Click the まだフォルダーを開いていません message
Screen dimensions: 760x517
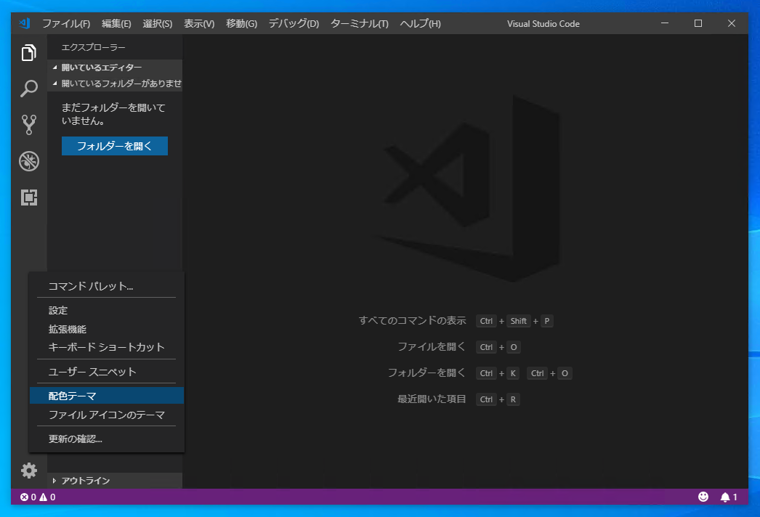(x=113, y=114)
